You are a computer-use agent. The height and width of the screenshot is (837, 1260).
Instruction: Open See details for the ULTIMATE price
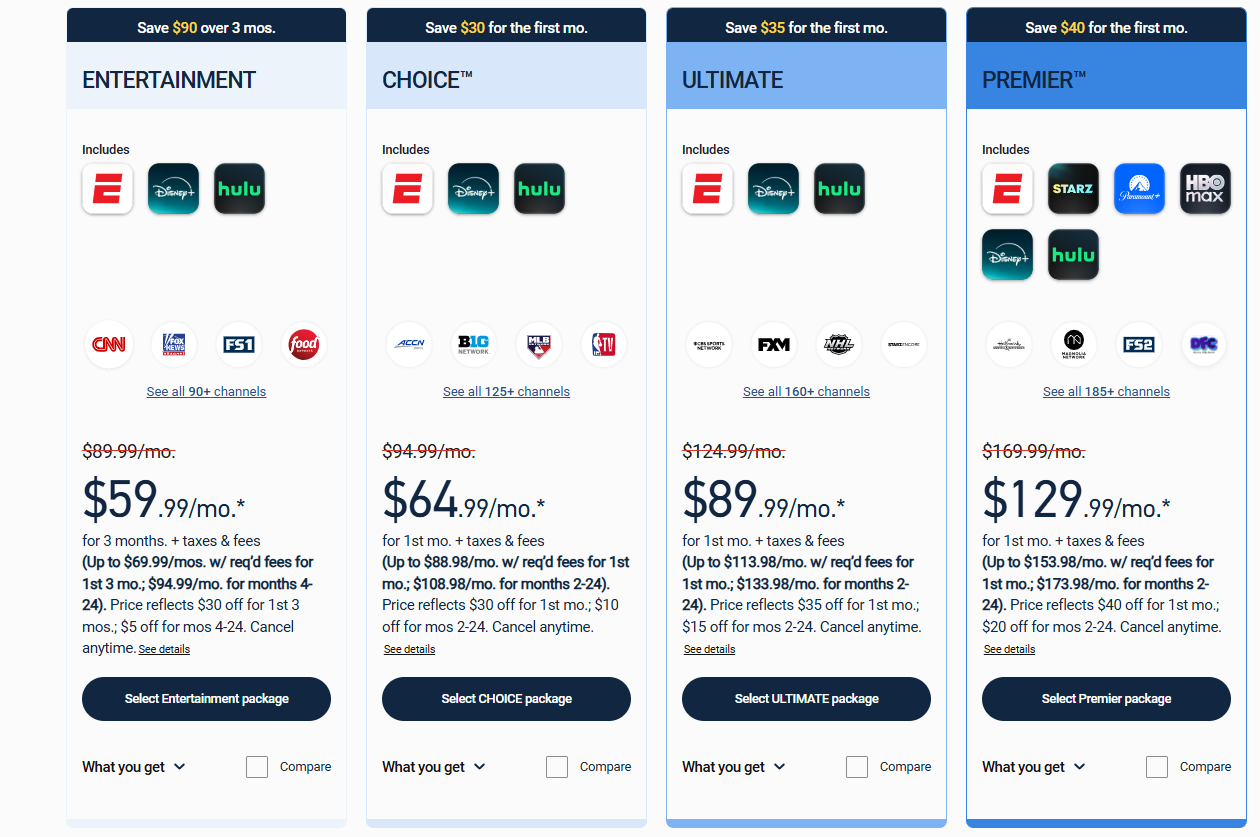point(710,650)
